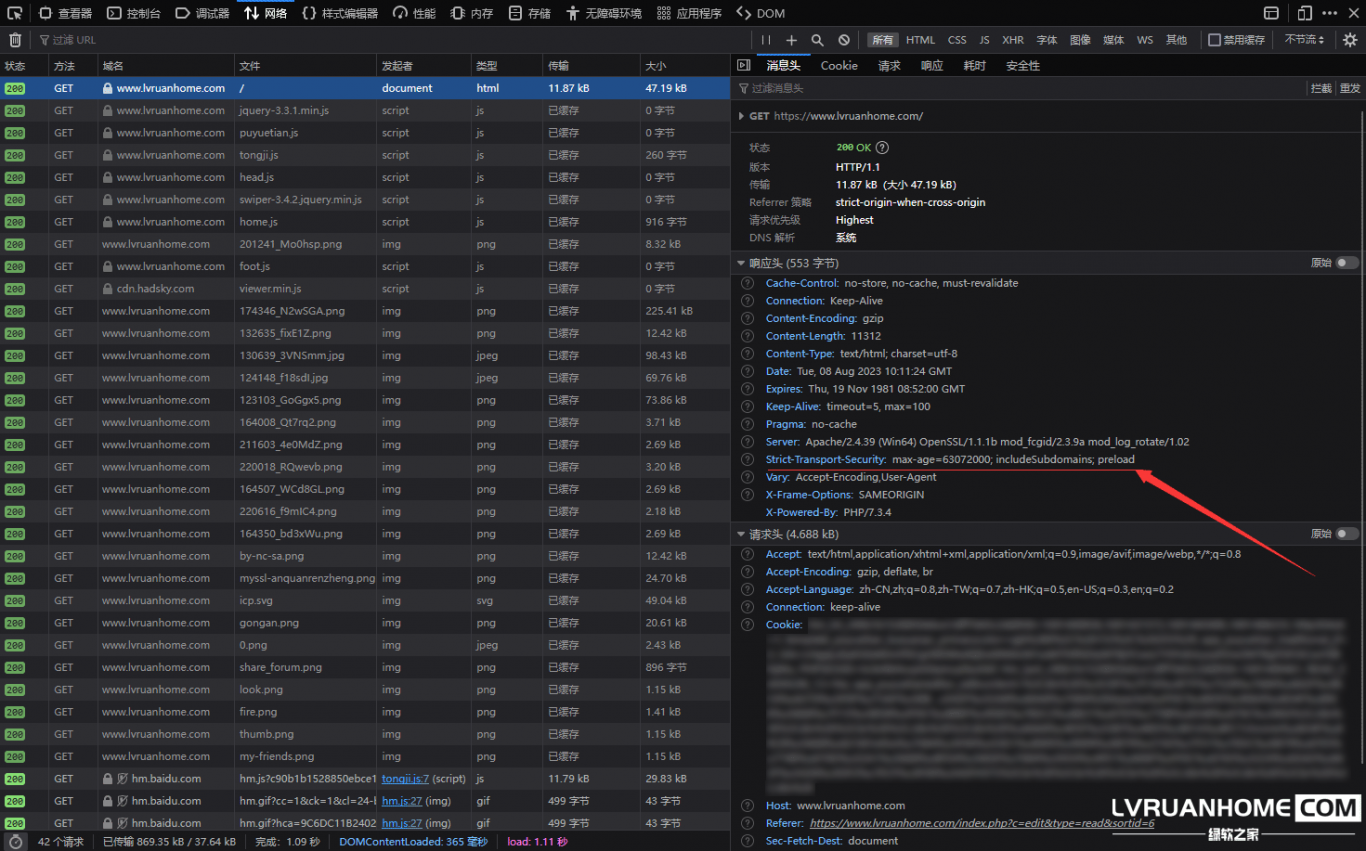Toggle raw view for 响应头 section
The width and height of the screenshot is (1366, 851).
[1347, 263]
